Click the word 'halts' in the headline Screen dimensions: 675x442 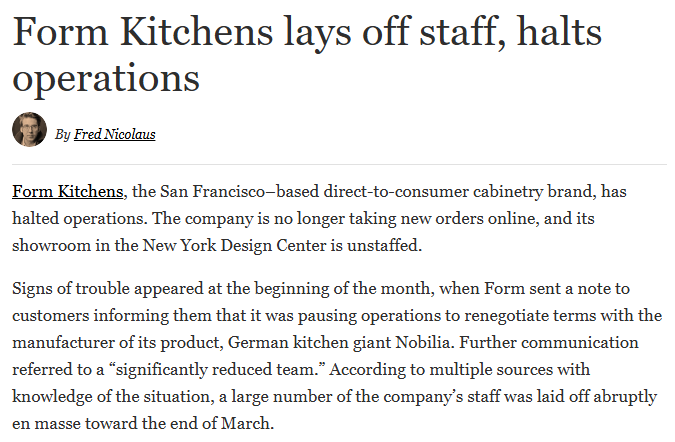coord(559,31)
